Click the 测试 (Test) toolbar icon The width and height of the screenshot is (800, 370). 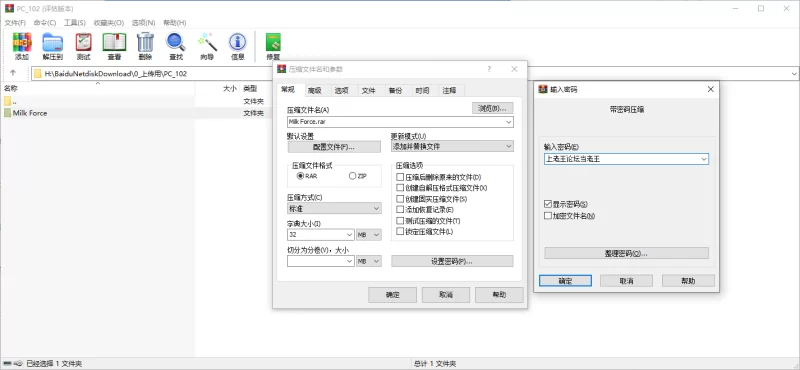pyautogui.click(x=83, y=46)
